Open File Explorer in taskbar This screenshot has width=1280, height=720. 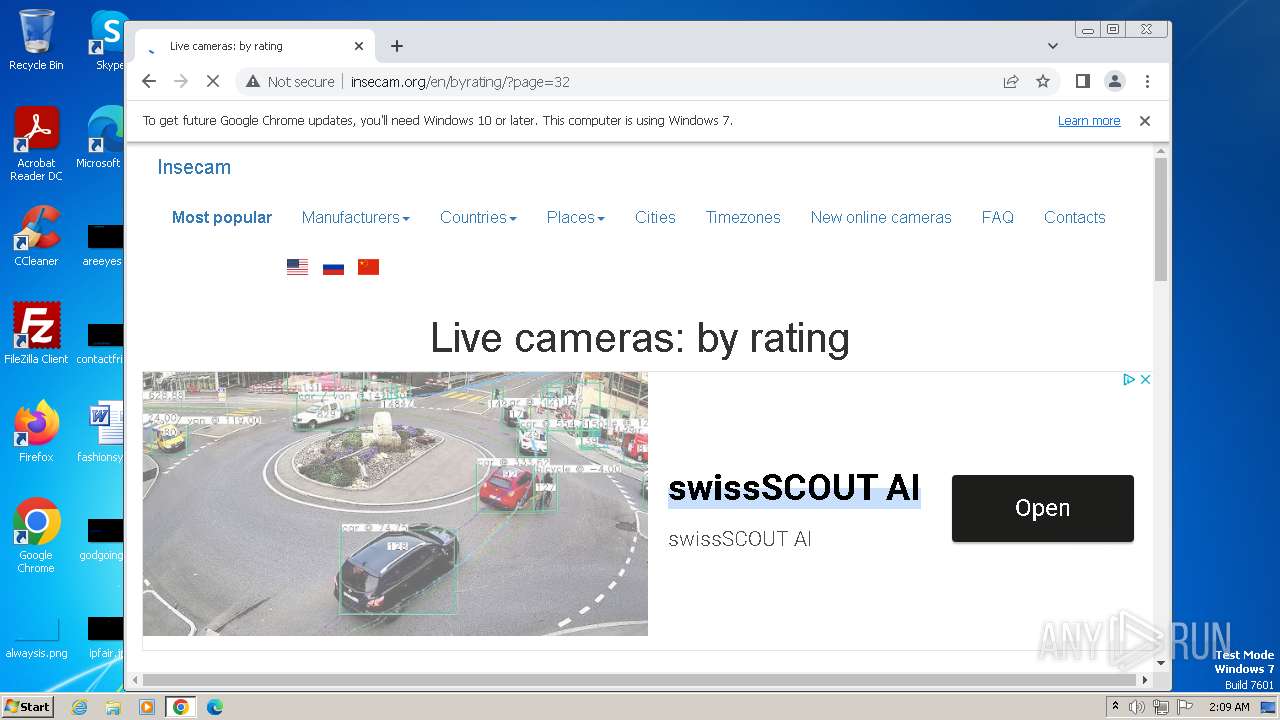click(x=113, y=707)
